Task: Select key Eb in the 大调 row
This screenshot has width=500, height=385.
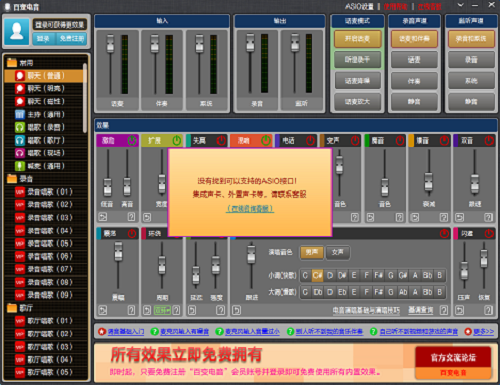Action: (342, 292)
